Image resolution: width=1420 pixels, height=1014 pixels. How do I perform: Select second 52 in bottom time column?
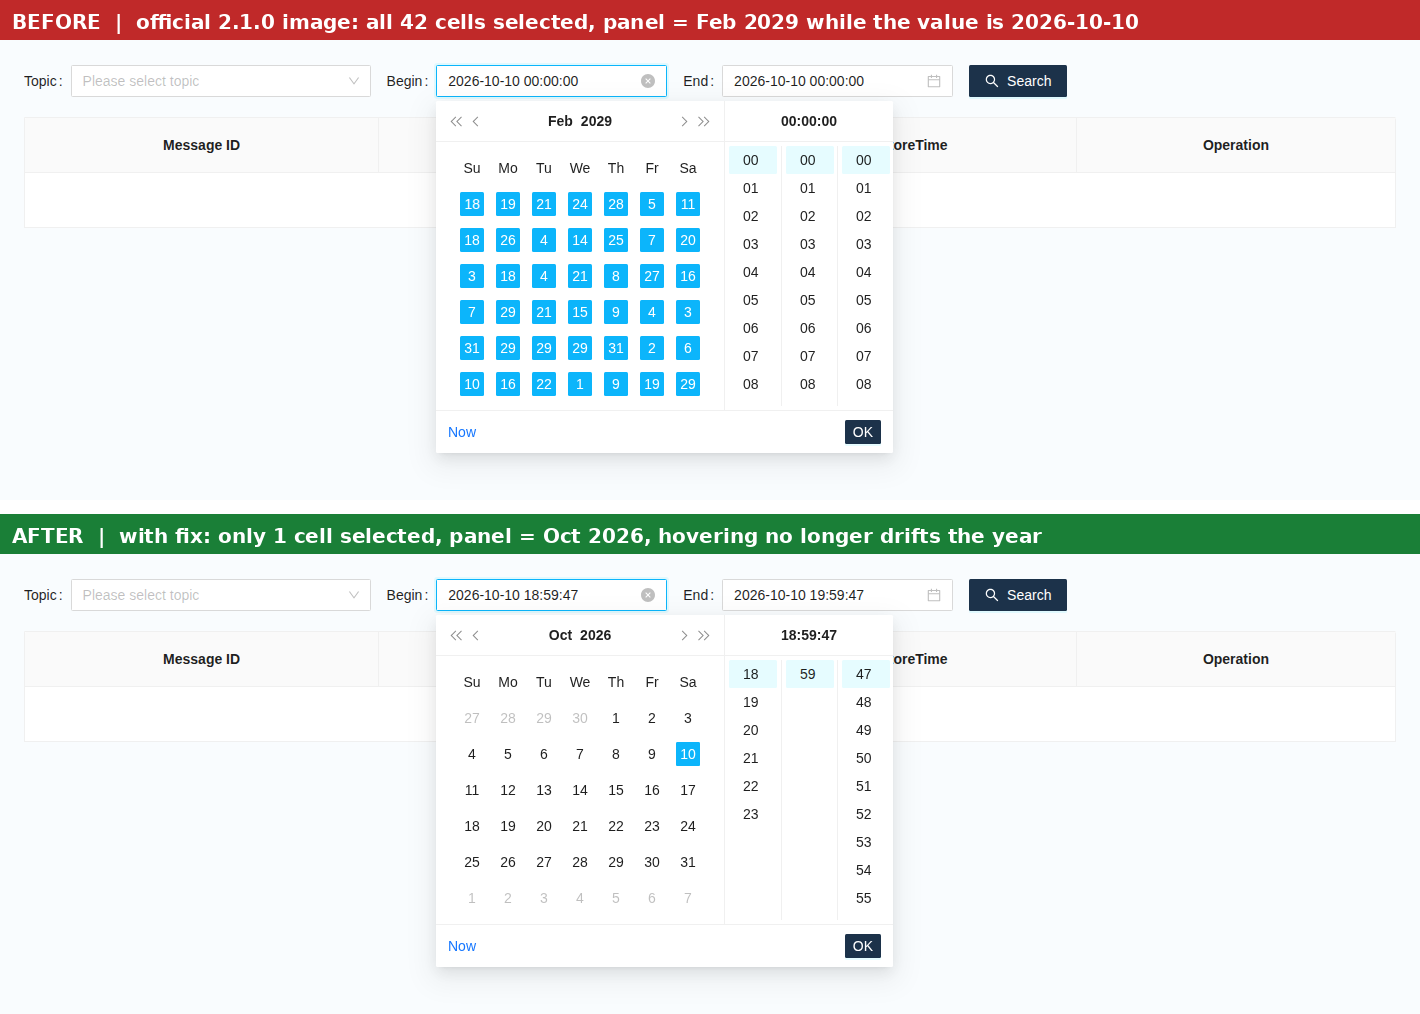tap(864, 814)
